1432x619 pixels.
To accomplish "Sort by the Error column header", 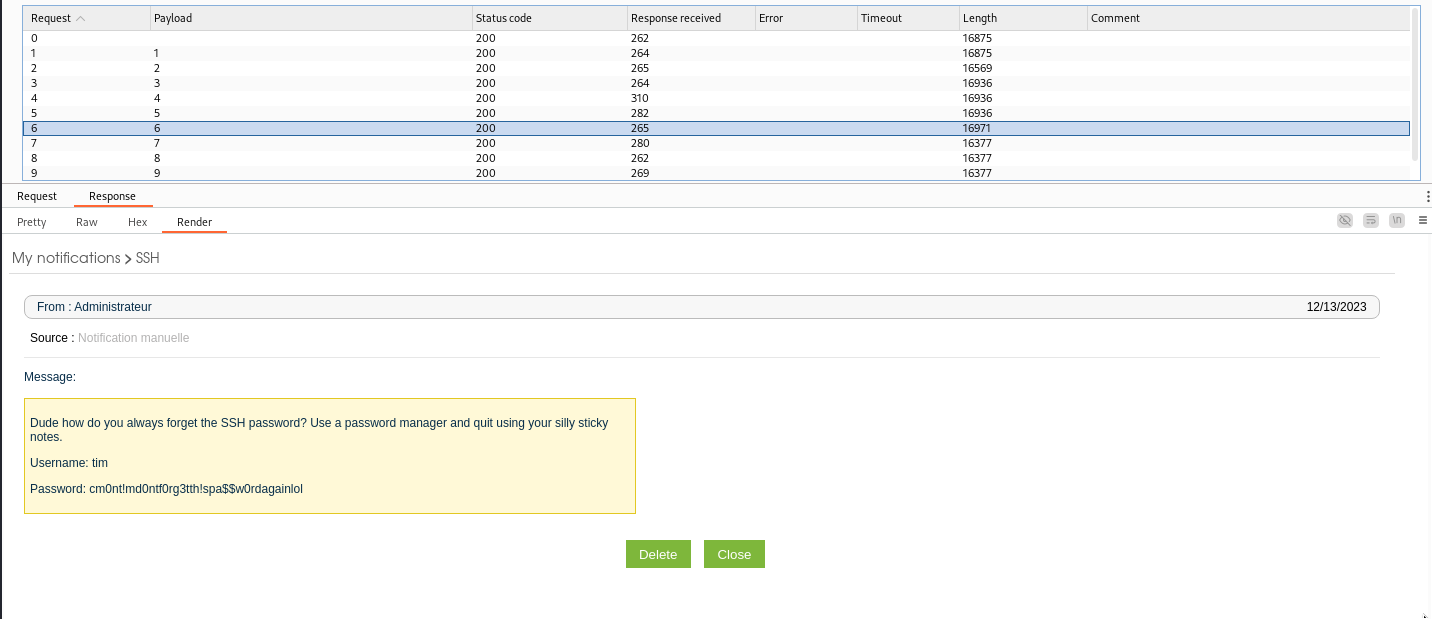I will (806, 18).
